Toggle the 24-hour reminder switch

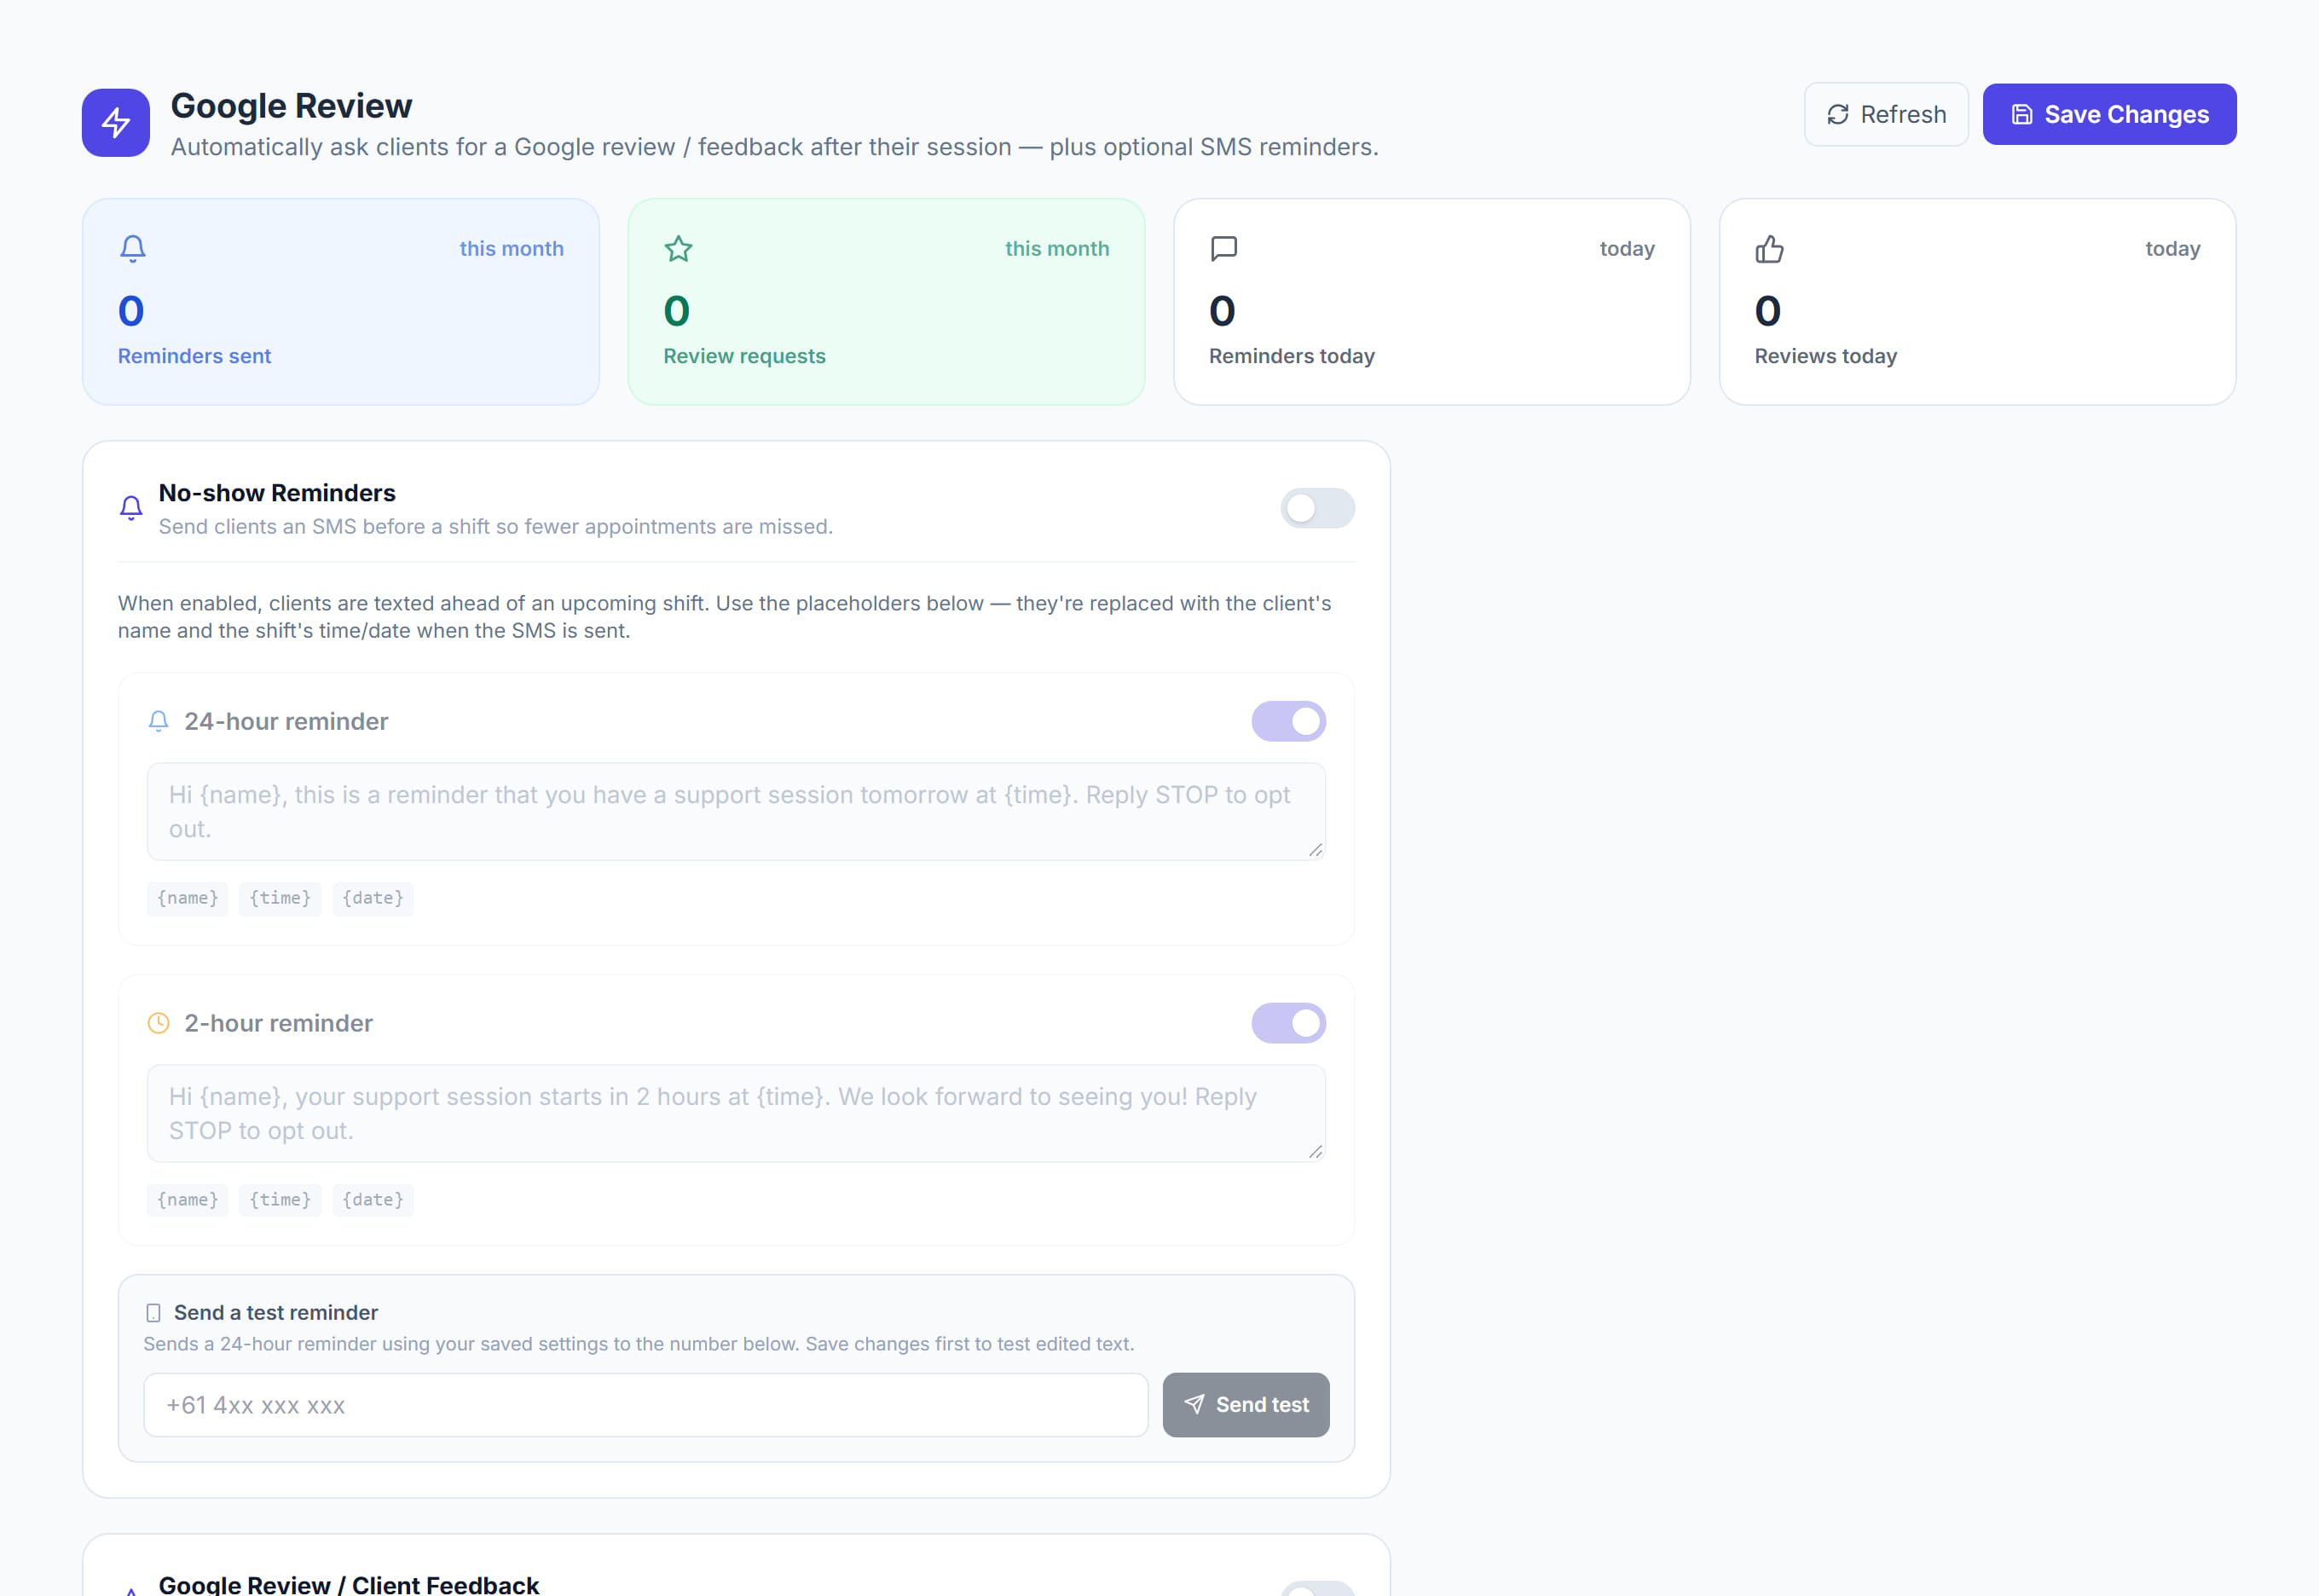[x=1288, y=721]
